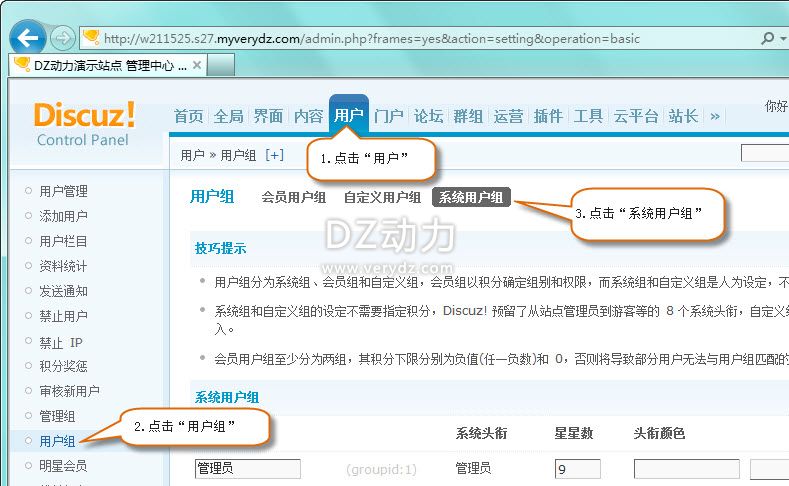Click the 星星数 field showing 9
Image resolution: width=789 pixels, height=486 pixels.
tap(577, 468)
